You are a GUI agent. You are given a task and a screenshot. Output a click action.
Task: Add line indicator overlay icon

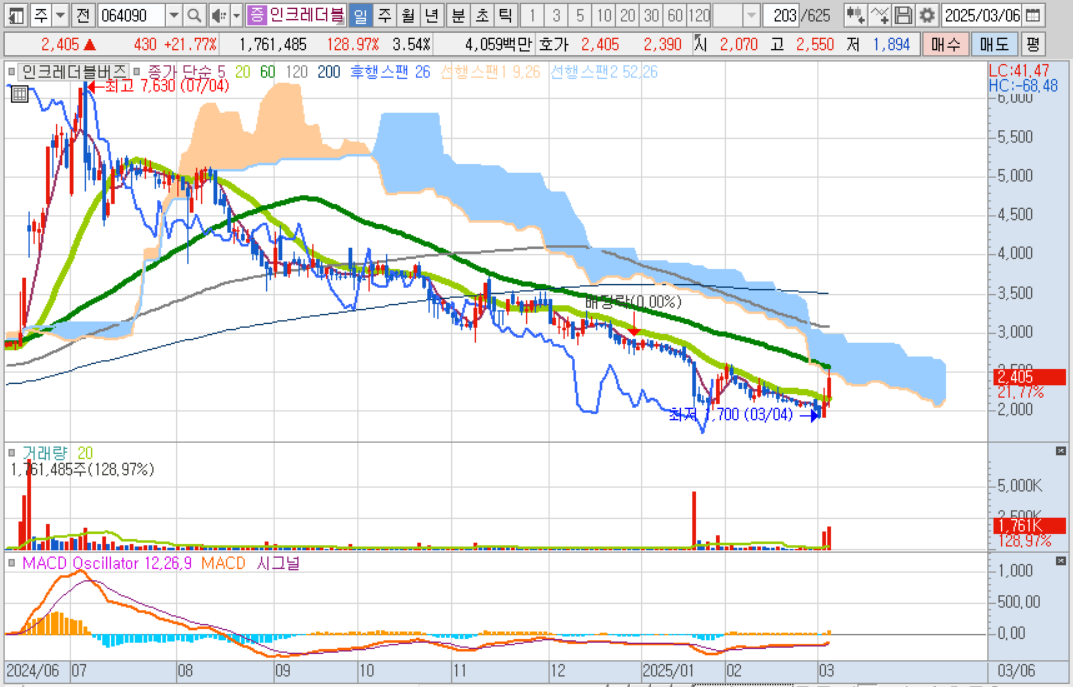tap(879, 14)
